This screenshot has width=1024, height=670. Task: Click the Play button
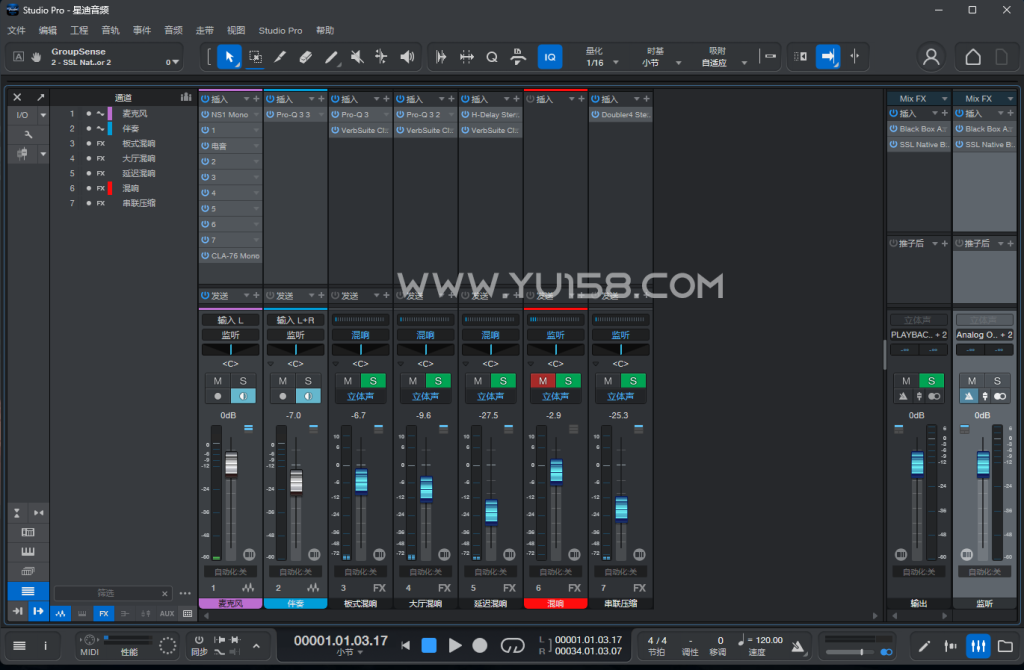coord(455,645)
